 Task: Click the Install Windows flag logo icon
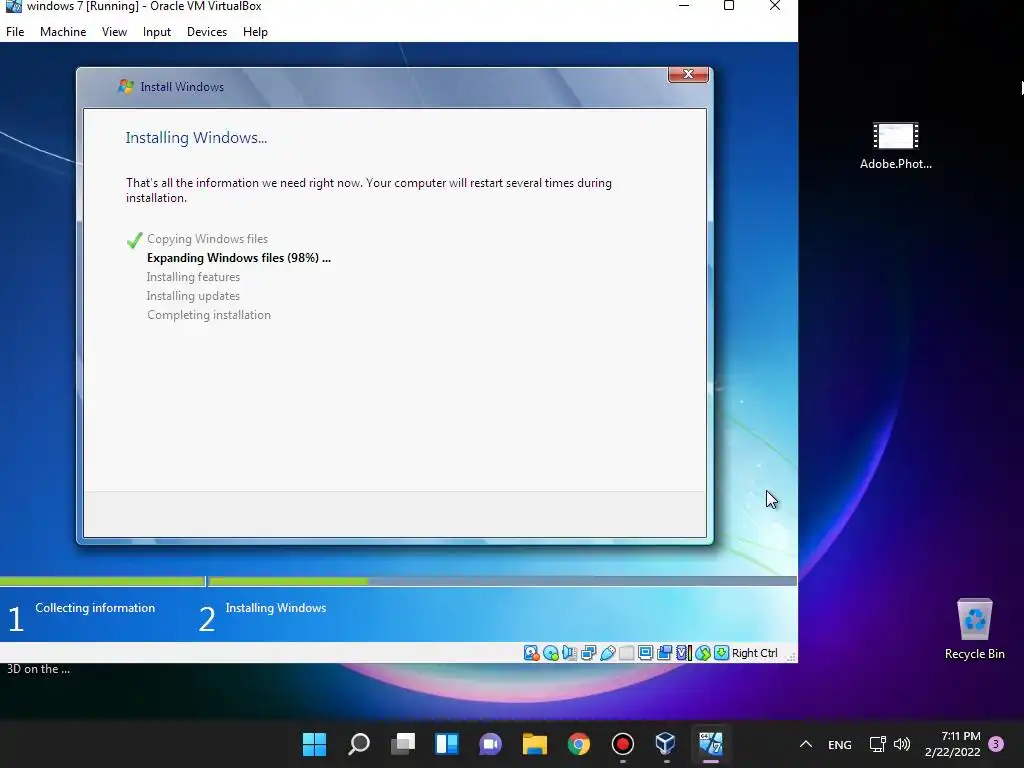125,86
